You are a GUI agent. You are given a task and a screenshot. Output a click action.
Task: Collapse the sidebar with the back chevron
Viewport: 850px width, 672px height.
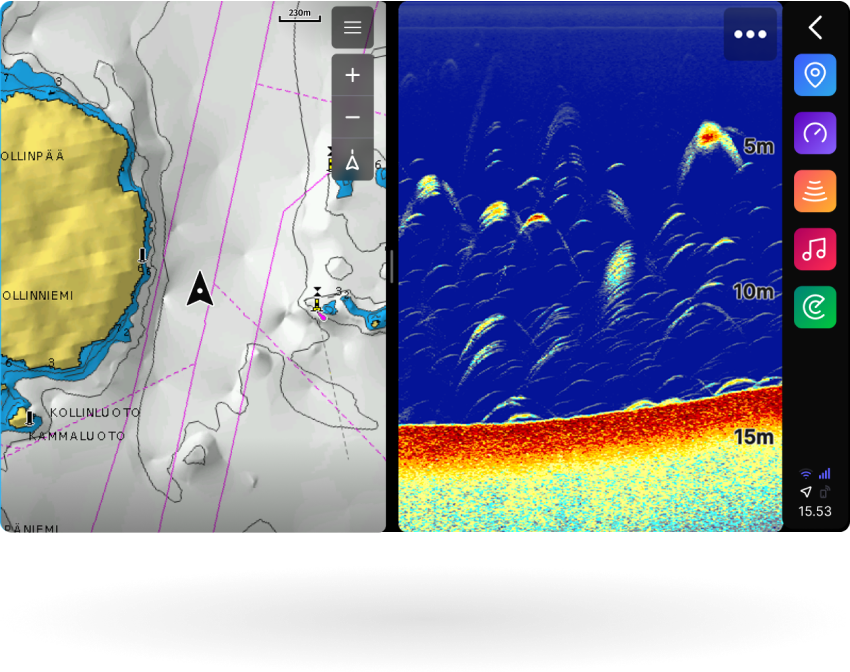(815, 27)
